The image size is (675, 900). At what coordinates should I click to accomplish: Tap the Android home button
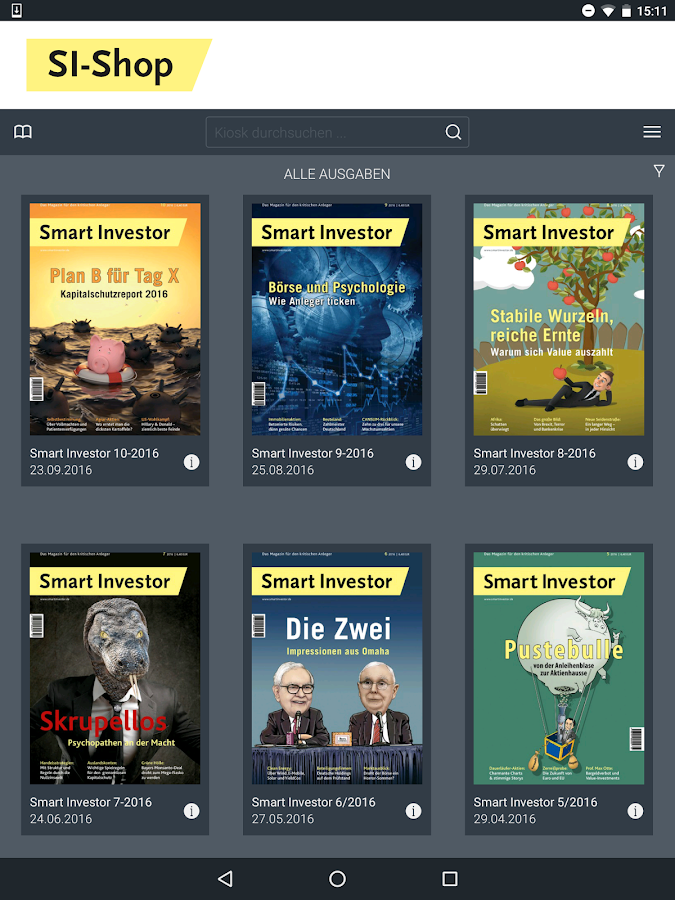(338, 879)
